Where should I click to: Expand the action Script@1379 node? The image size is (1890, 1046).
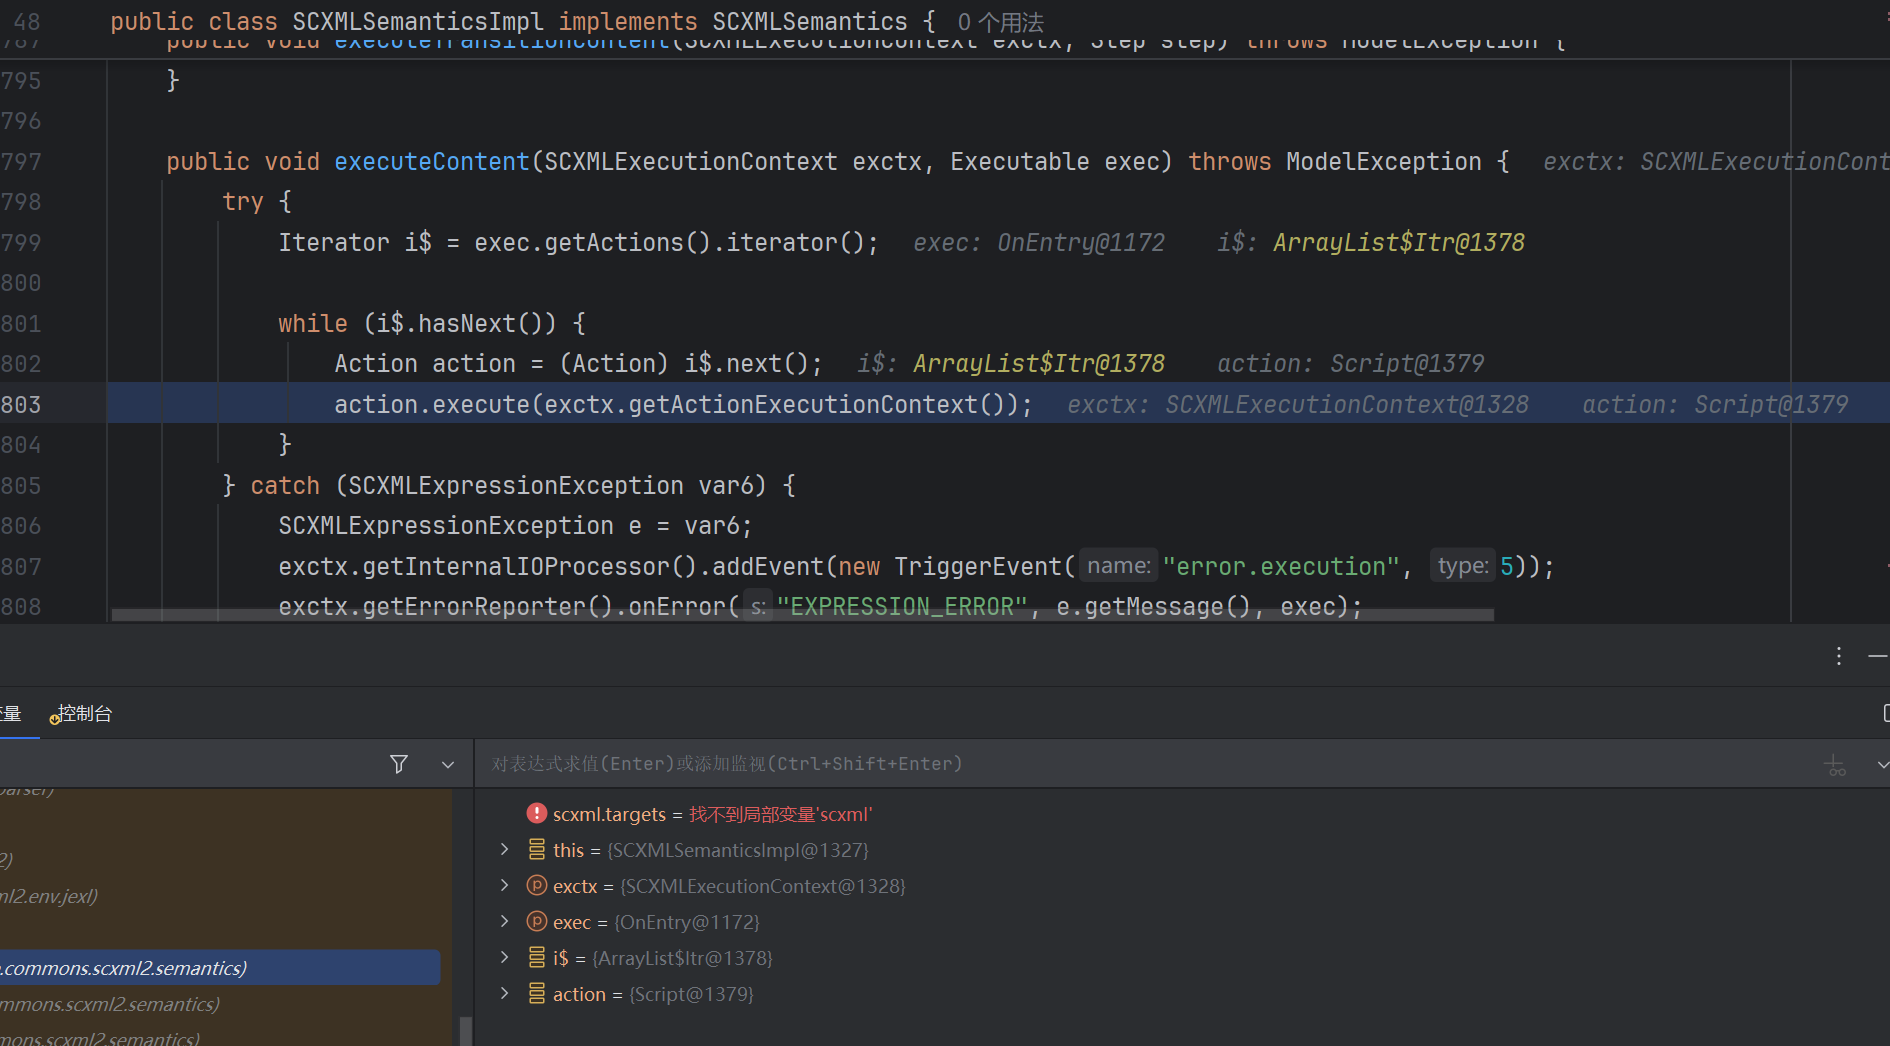[x=505, y=994]
